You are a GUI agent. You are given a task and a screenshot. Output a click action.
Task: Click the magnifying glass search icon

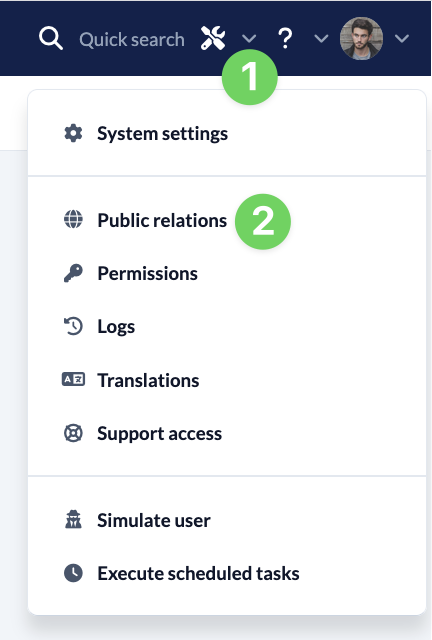pos(51,38)
